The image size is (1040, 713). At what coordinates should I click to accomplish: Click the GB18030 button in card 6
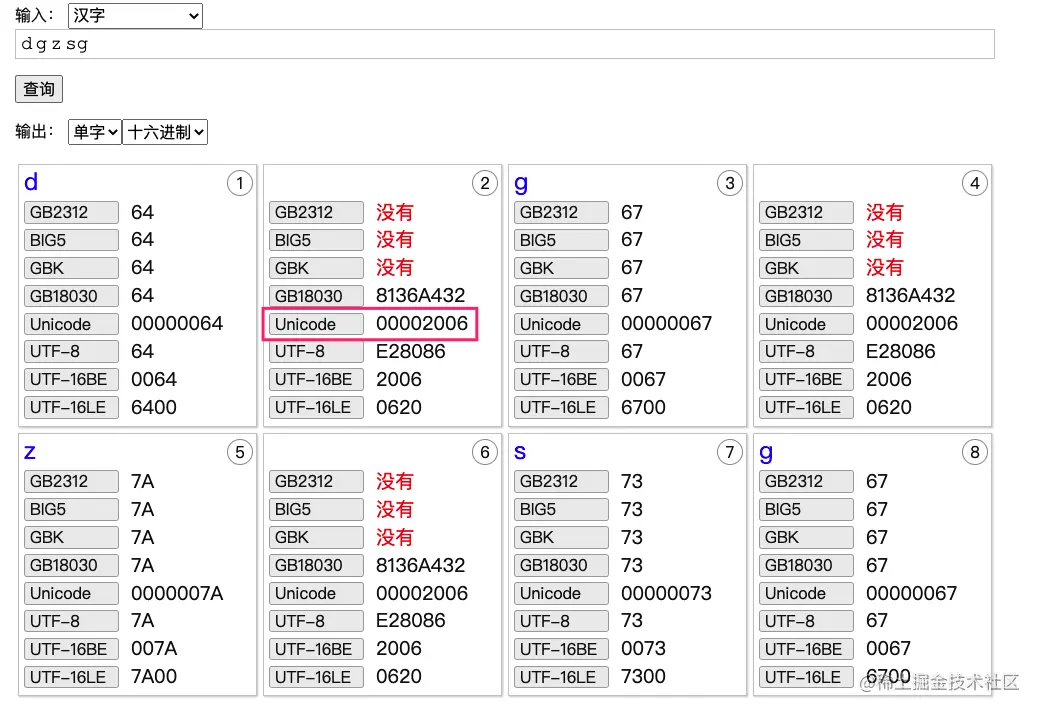[316, 565]
